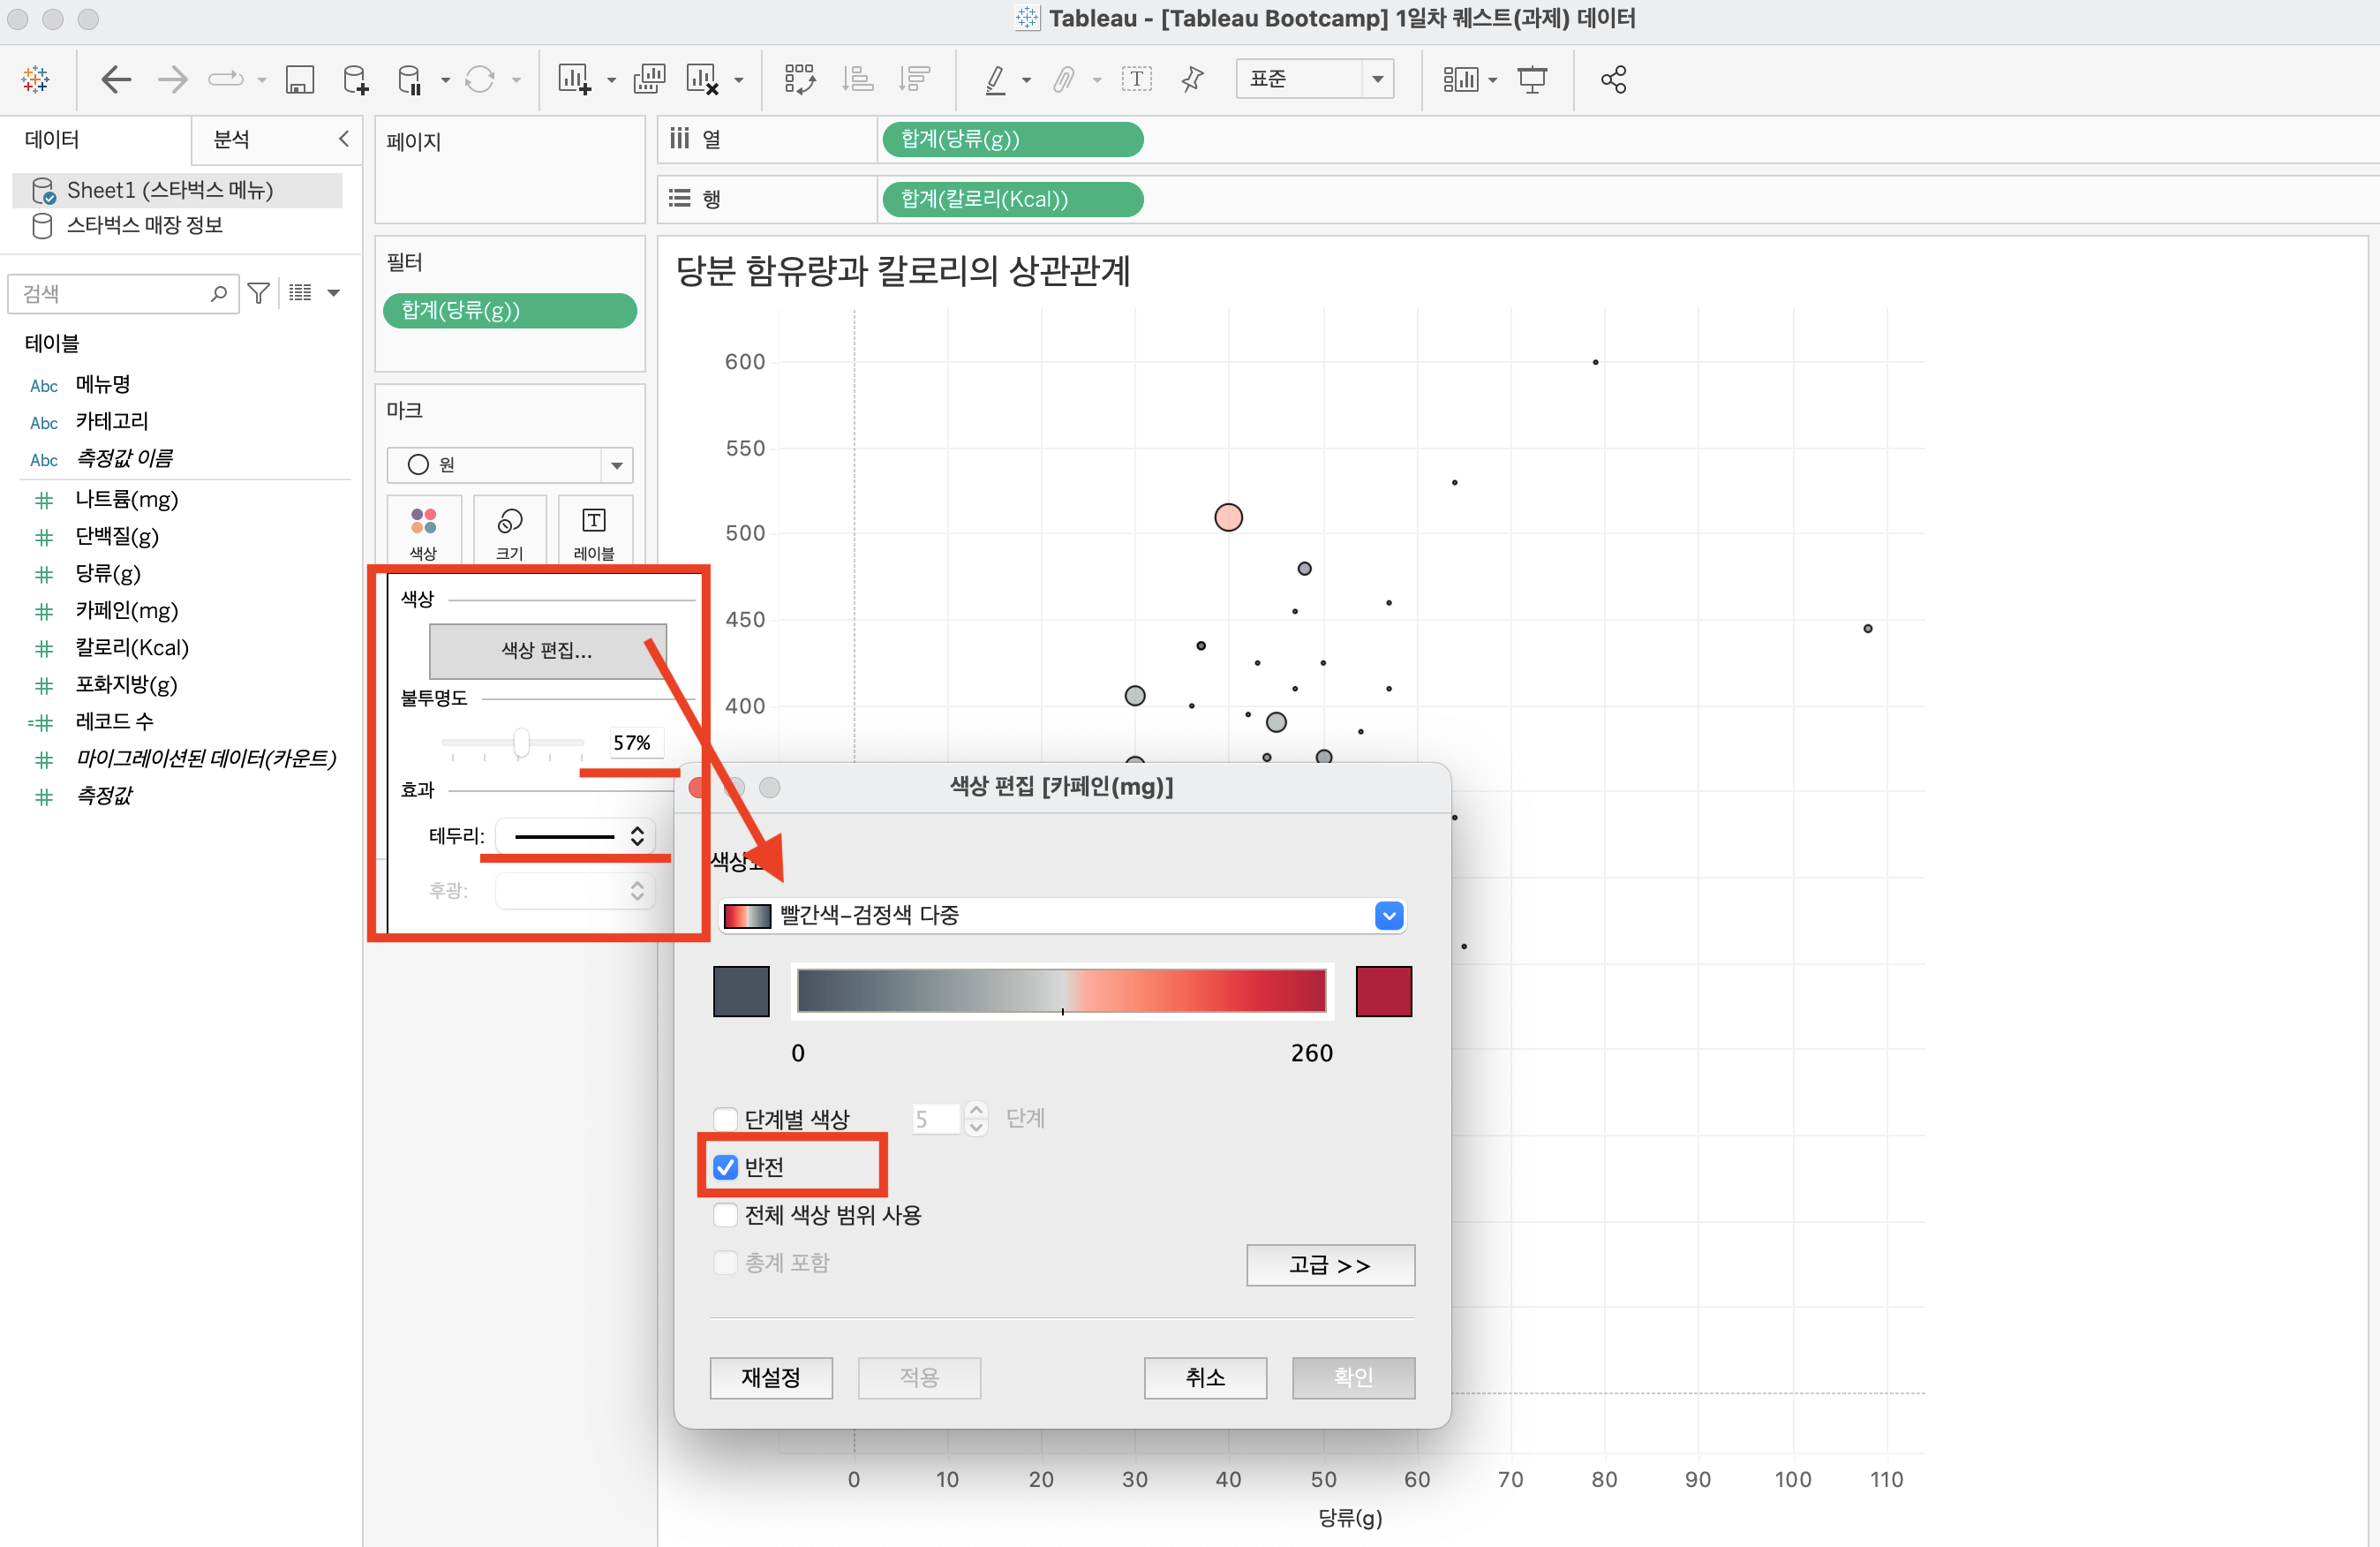Click the swap rows and columns icon
This screenshot has height=1547, width=2380.
point(799,79)
